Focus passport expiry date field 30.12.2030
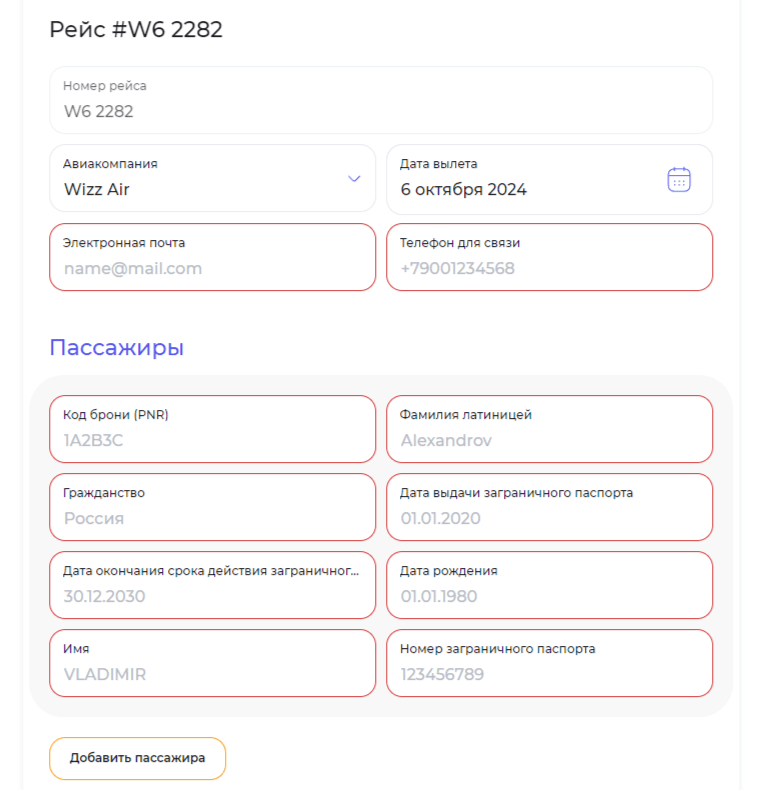This screenshot has width=768, height=790. pos(212,585)
